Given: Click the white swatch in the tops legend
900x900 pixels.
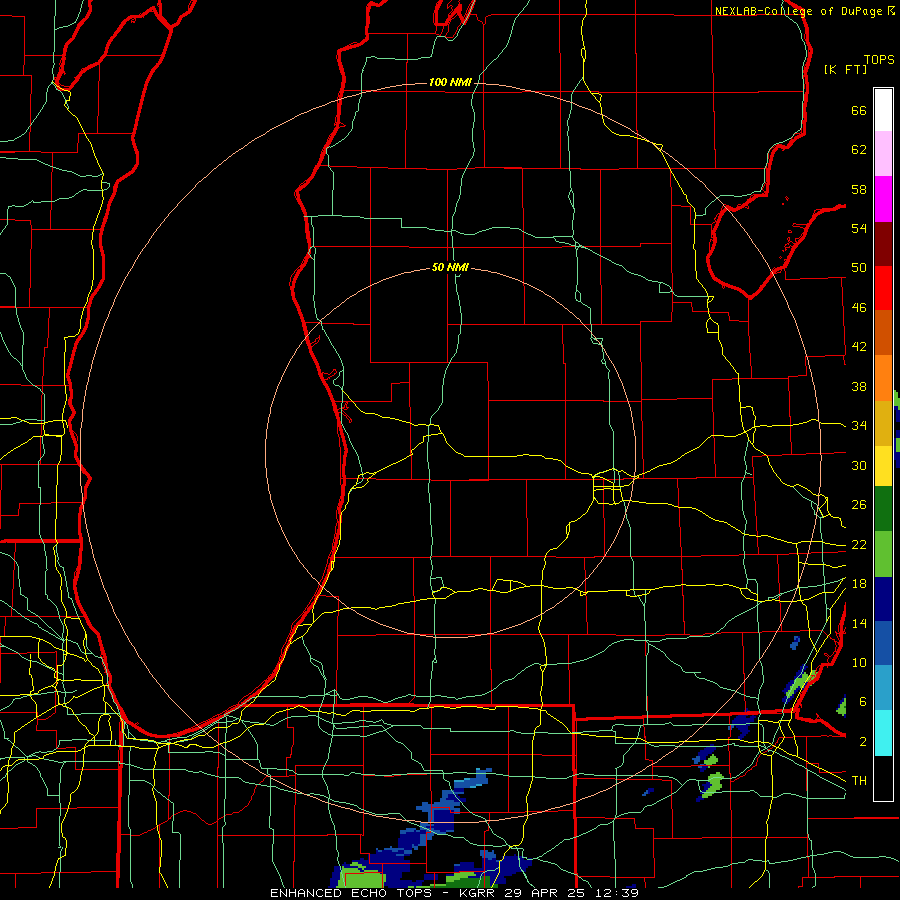Looking at the screenshot, I should 883,110.
